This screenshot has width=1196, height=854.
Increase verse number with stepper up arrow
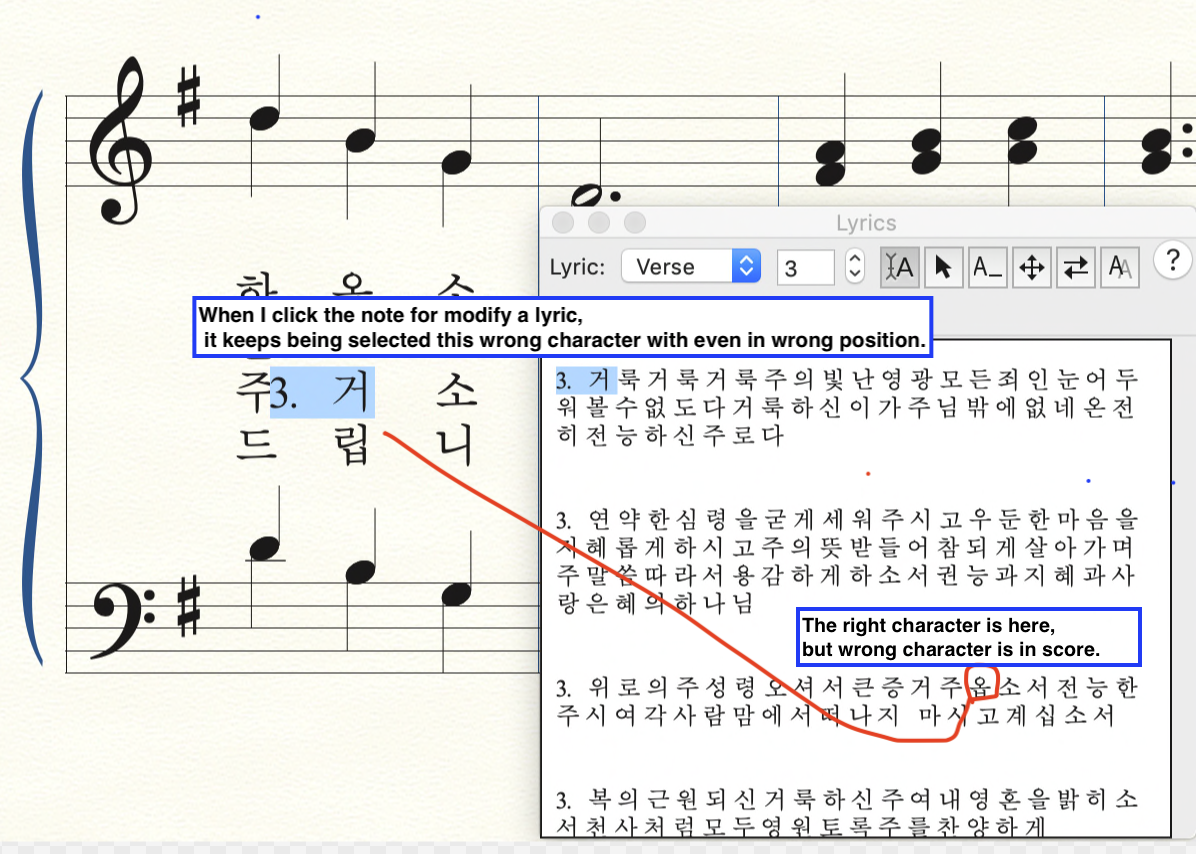pos(854,260)
